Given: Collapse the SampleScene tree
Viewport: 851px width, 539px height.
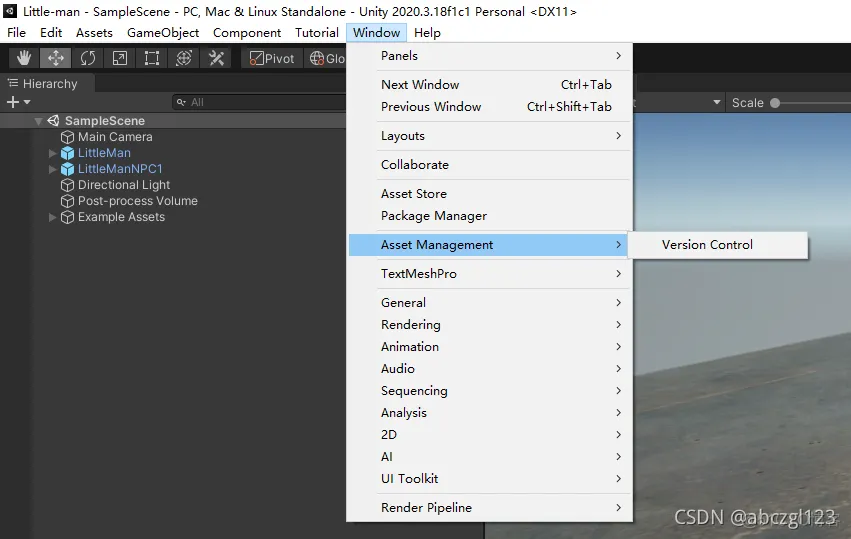Looking at the screenshot, I should pyautogui.click(x=38, y=121).
